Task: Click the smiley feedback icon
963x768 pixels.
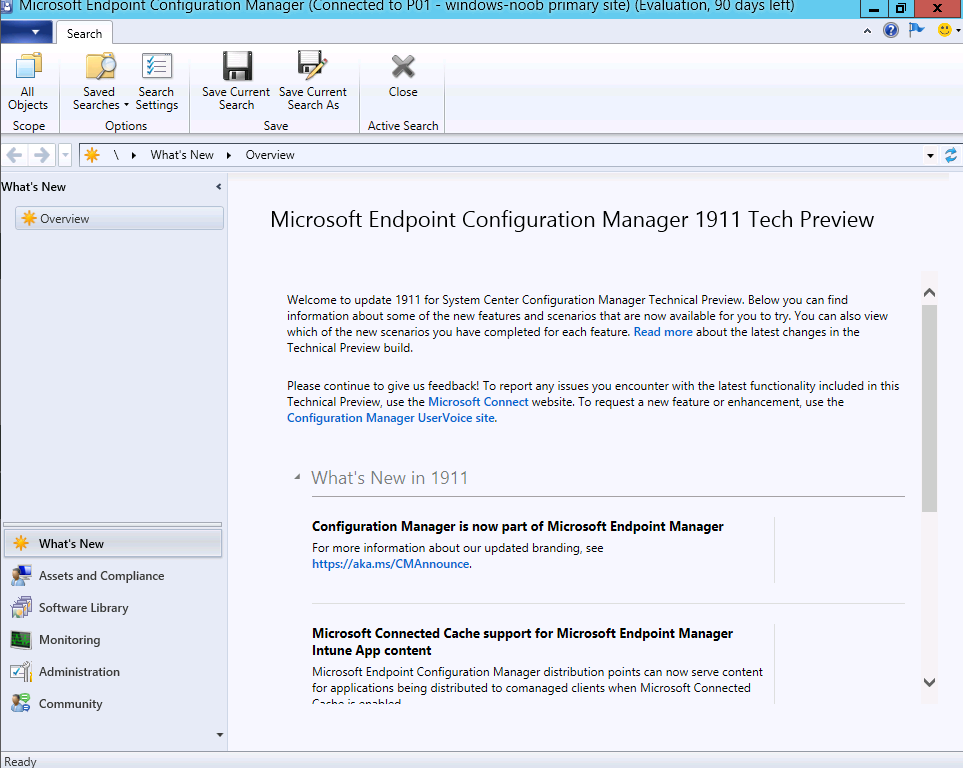Action: coord(945,29)
